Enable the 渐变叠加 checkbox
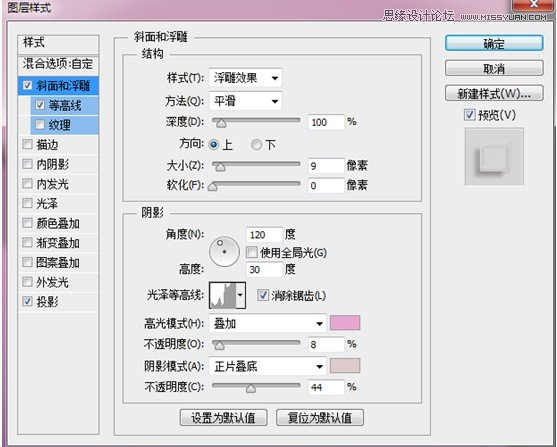 (x=27, y=243)
